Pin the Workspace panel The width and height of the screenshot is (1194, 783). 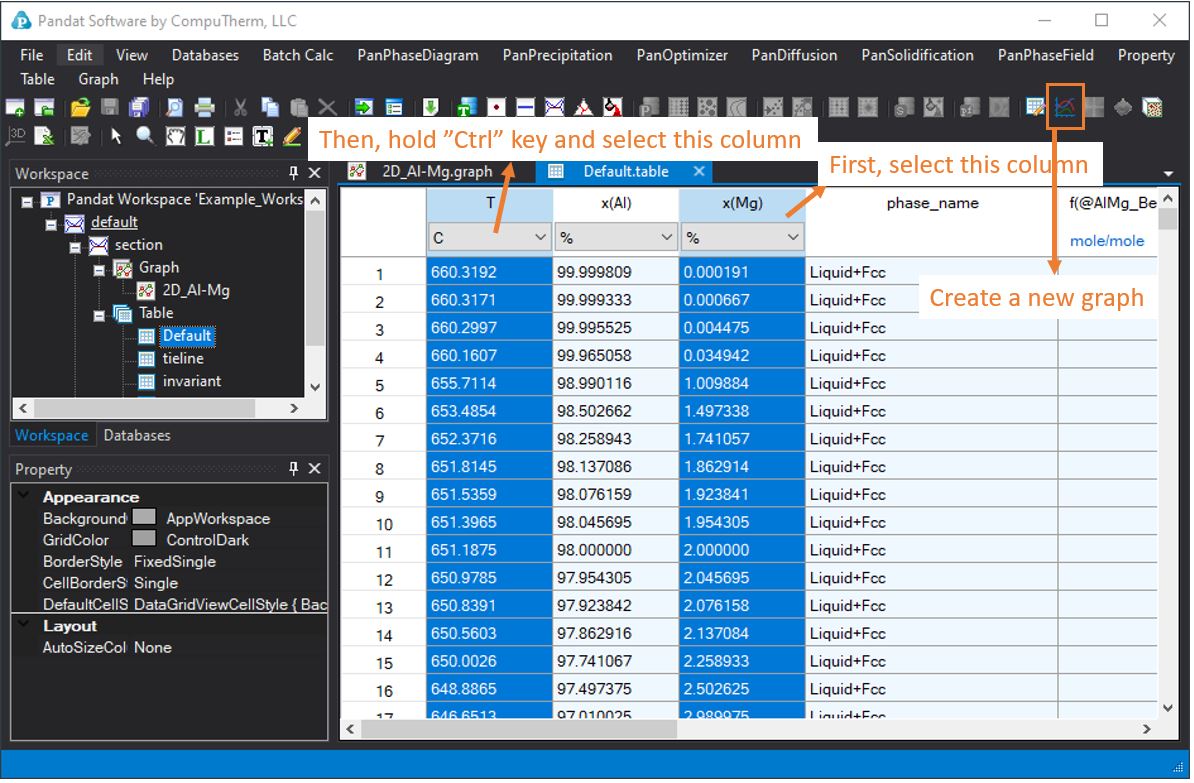(294, 174)
